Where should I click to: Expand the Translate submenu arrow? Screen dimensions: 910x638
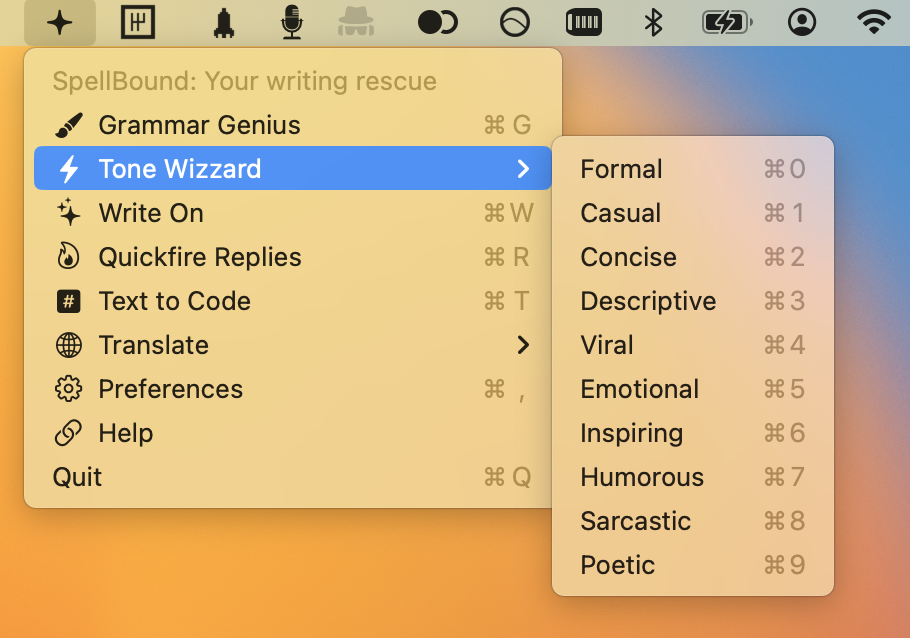(523, 345)
